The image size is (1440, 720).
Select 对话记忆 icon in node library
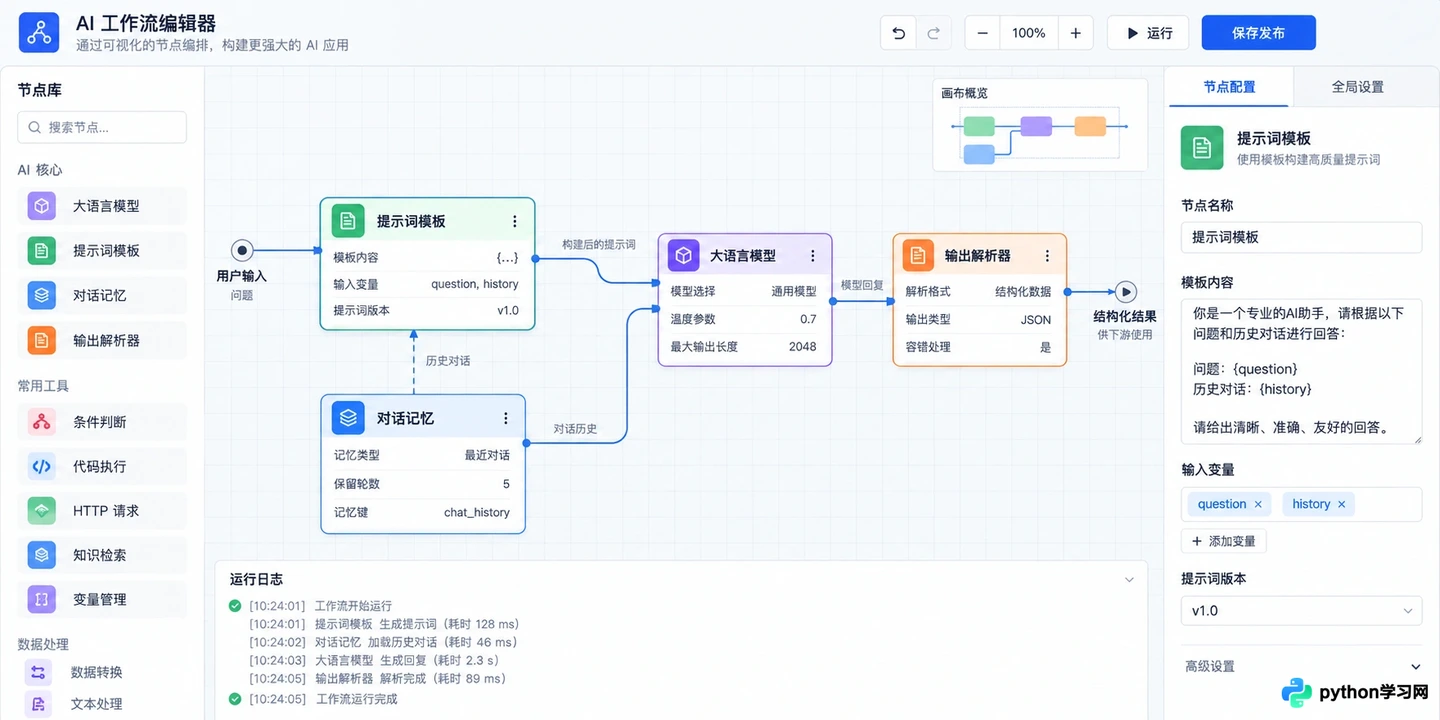click(42, 295)
